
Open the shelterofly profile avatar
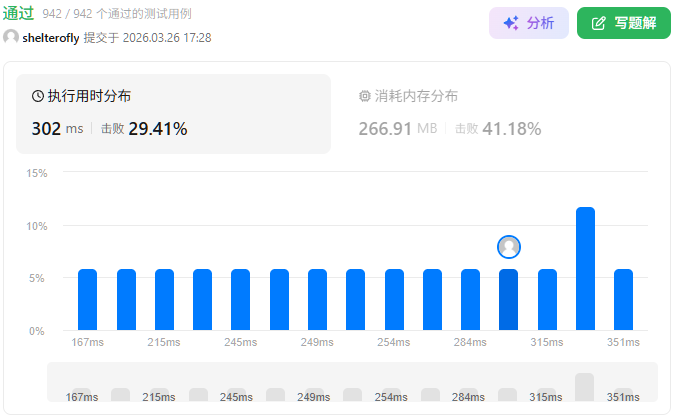(11, 37)
